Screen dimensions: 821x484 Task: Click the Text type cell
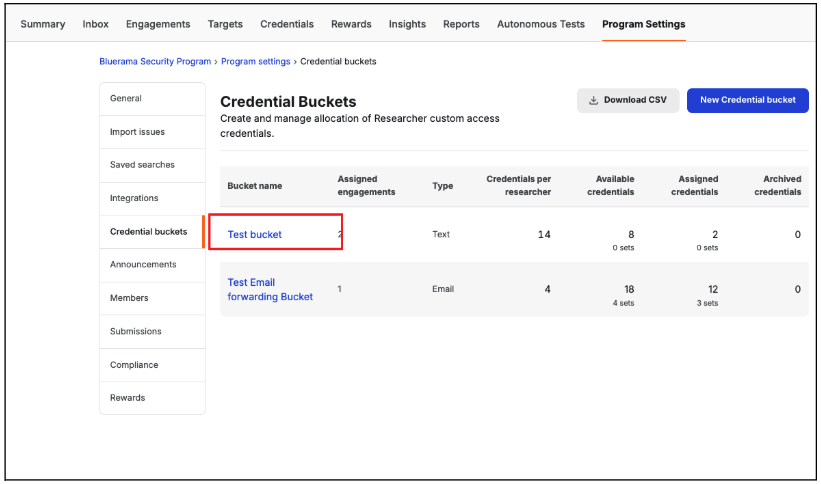[441, 234]
